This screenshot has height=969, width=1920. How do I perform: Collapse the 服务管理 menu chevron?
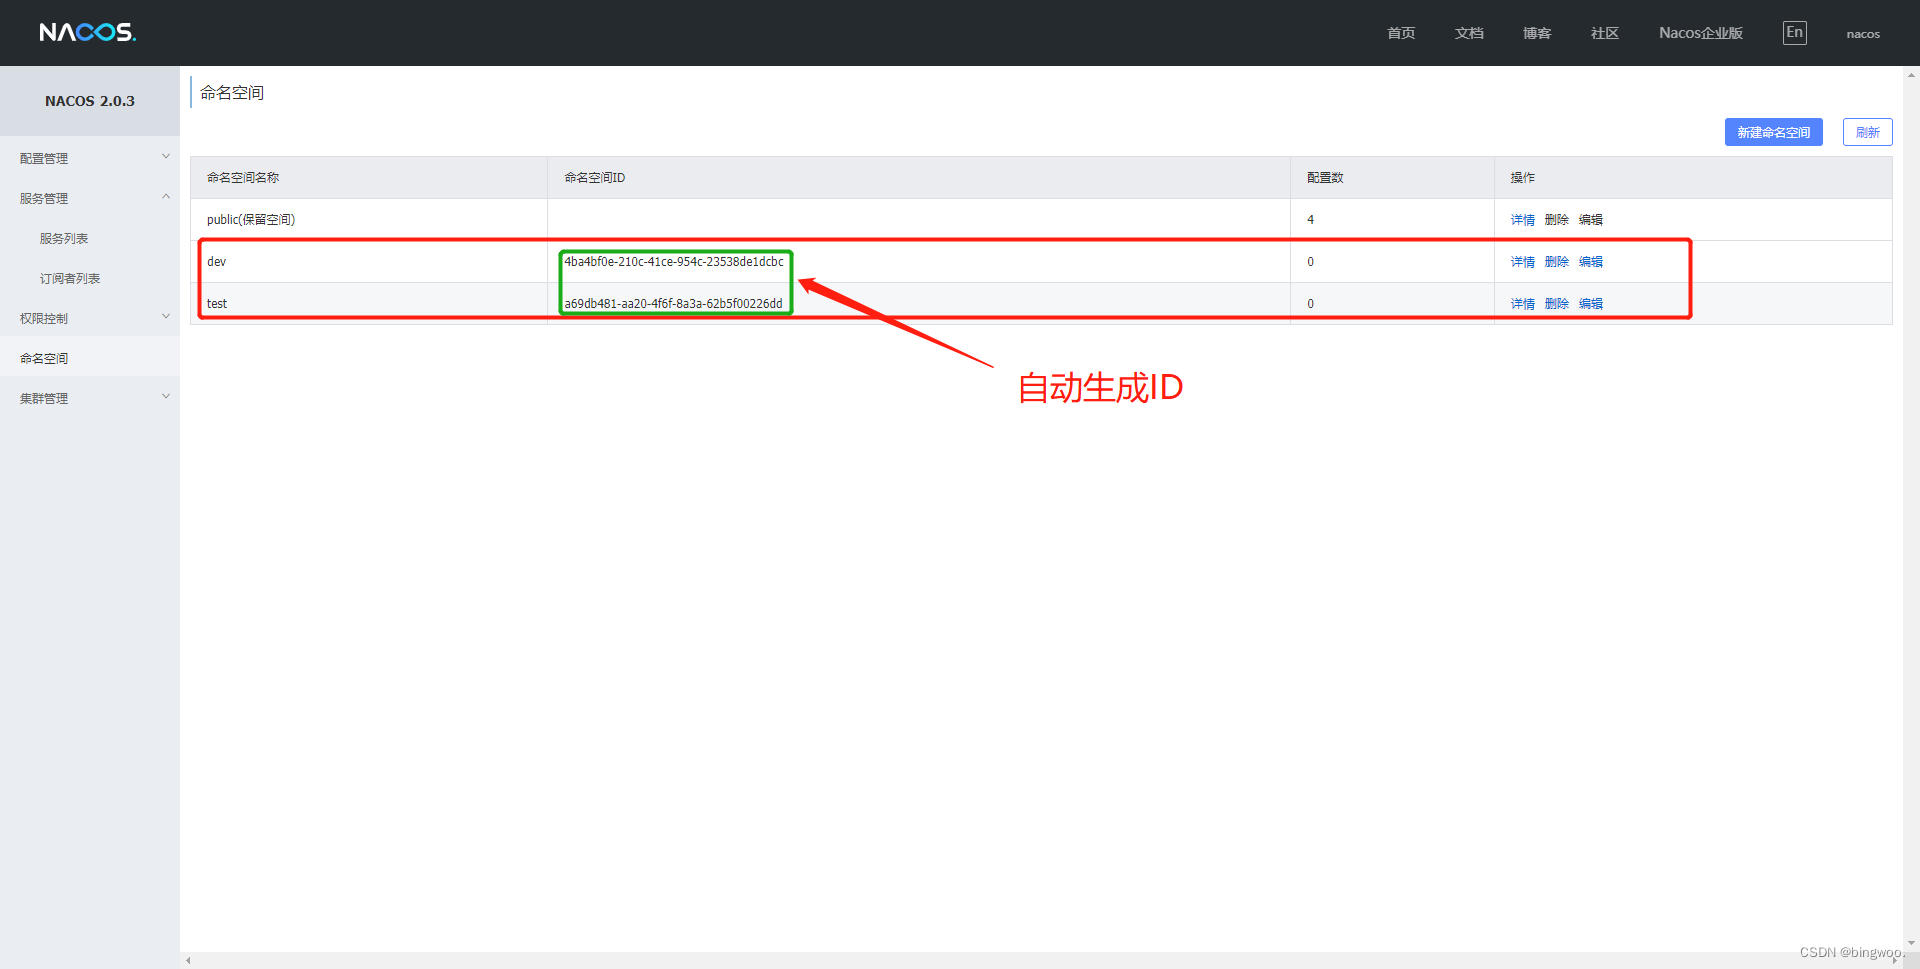click(166, 197)
